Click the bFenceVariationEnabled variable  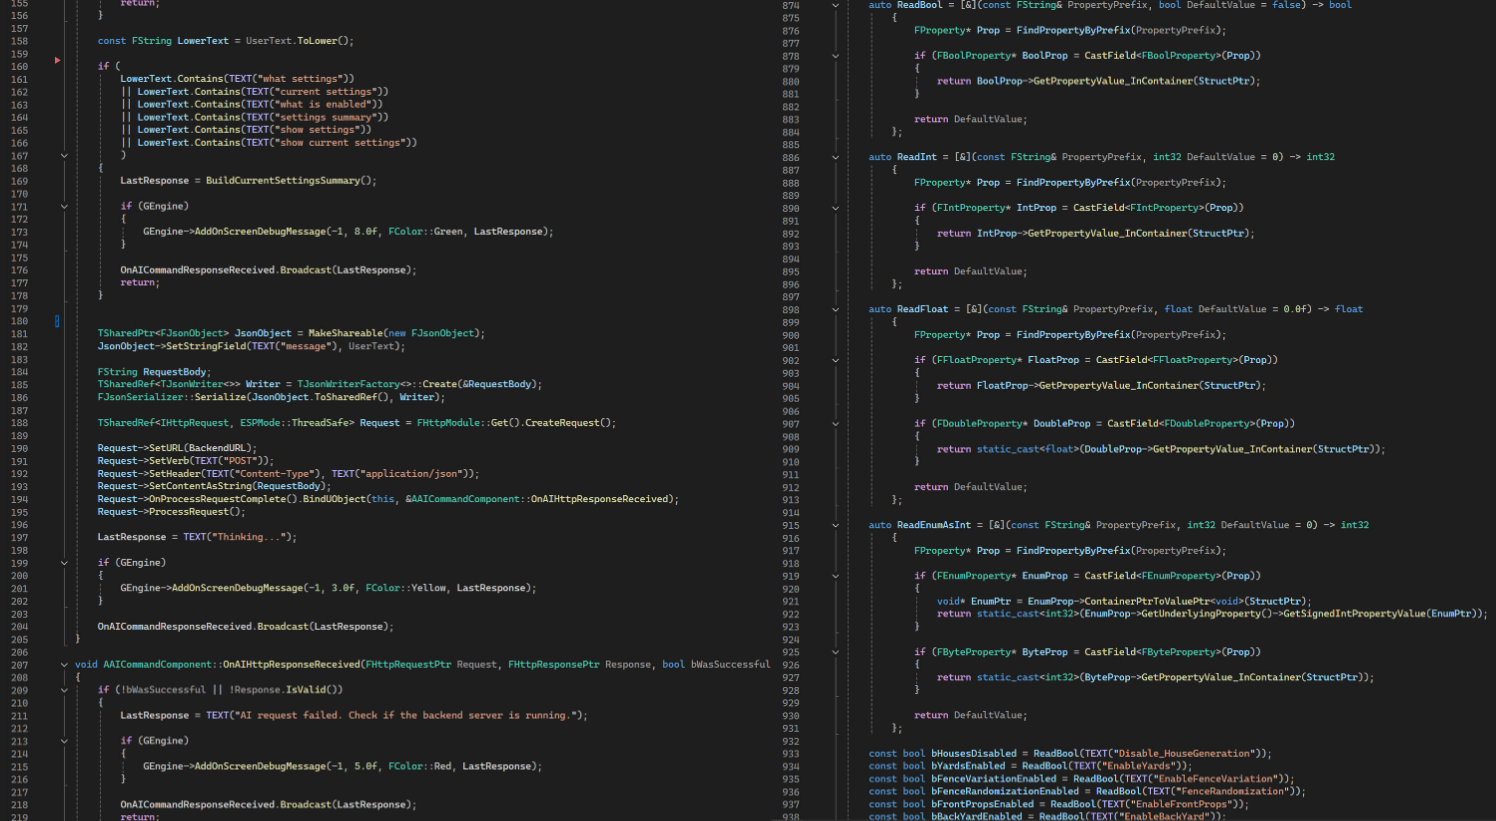click(993, 779)
